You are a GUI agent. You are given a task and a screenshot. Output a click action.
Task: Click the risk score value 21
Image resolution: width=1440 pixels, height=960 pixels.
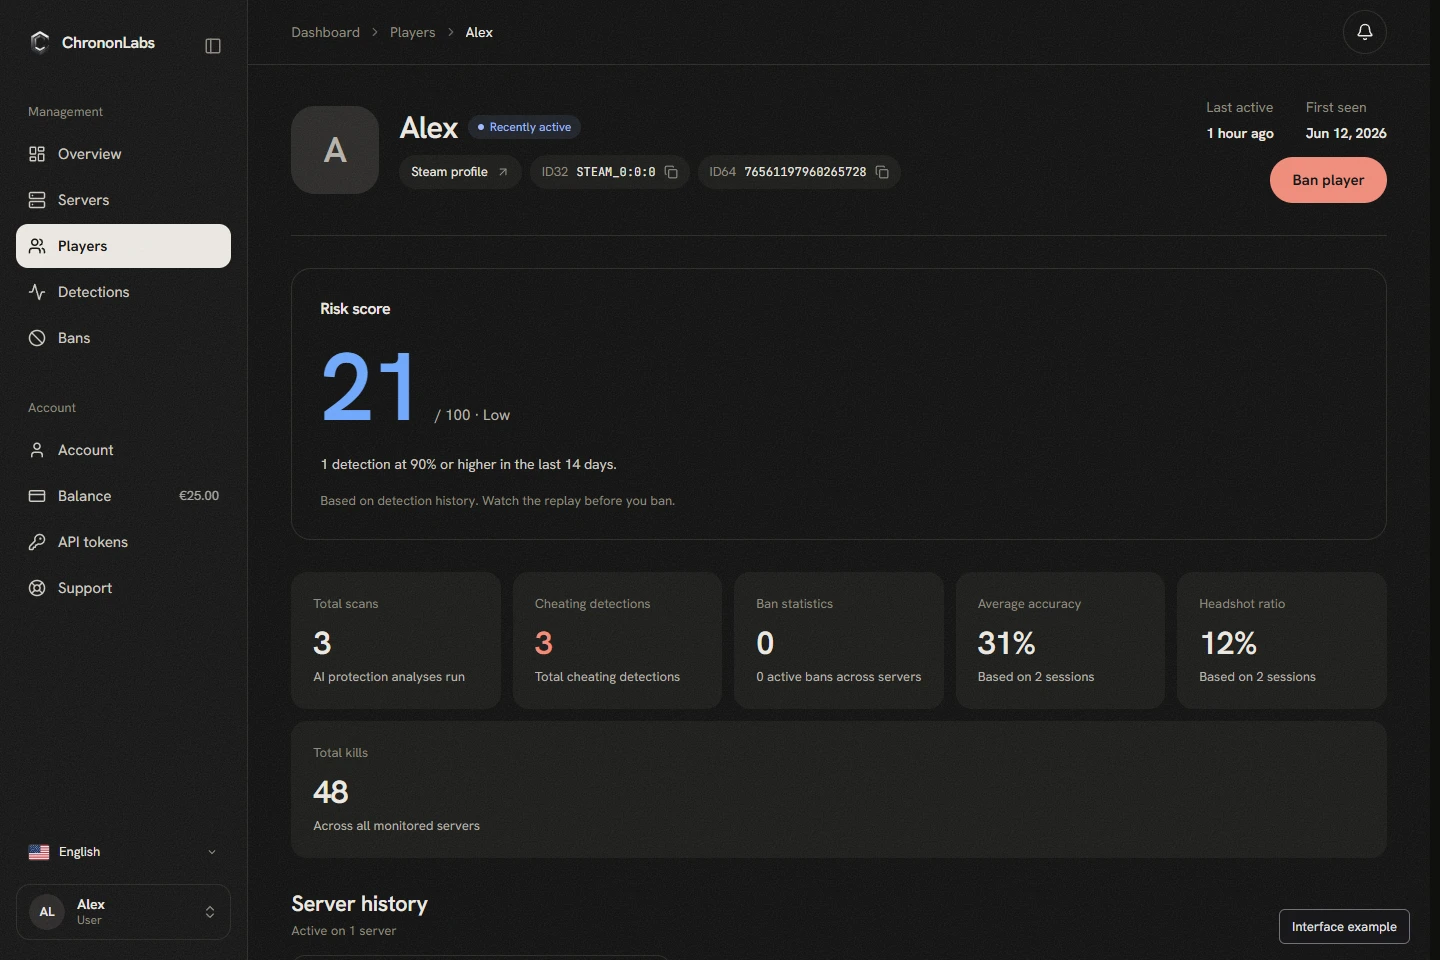[x=369, y=387]
